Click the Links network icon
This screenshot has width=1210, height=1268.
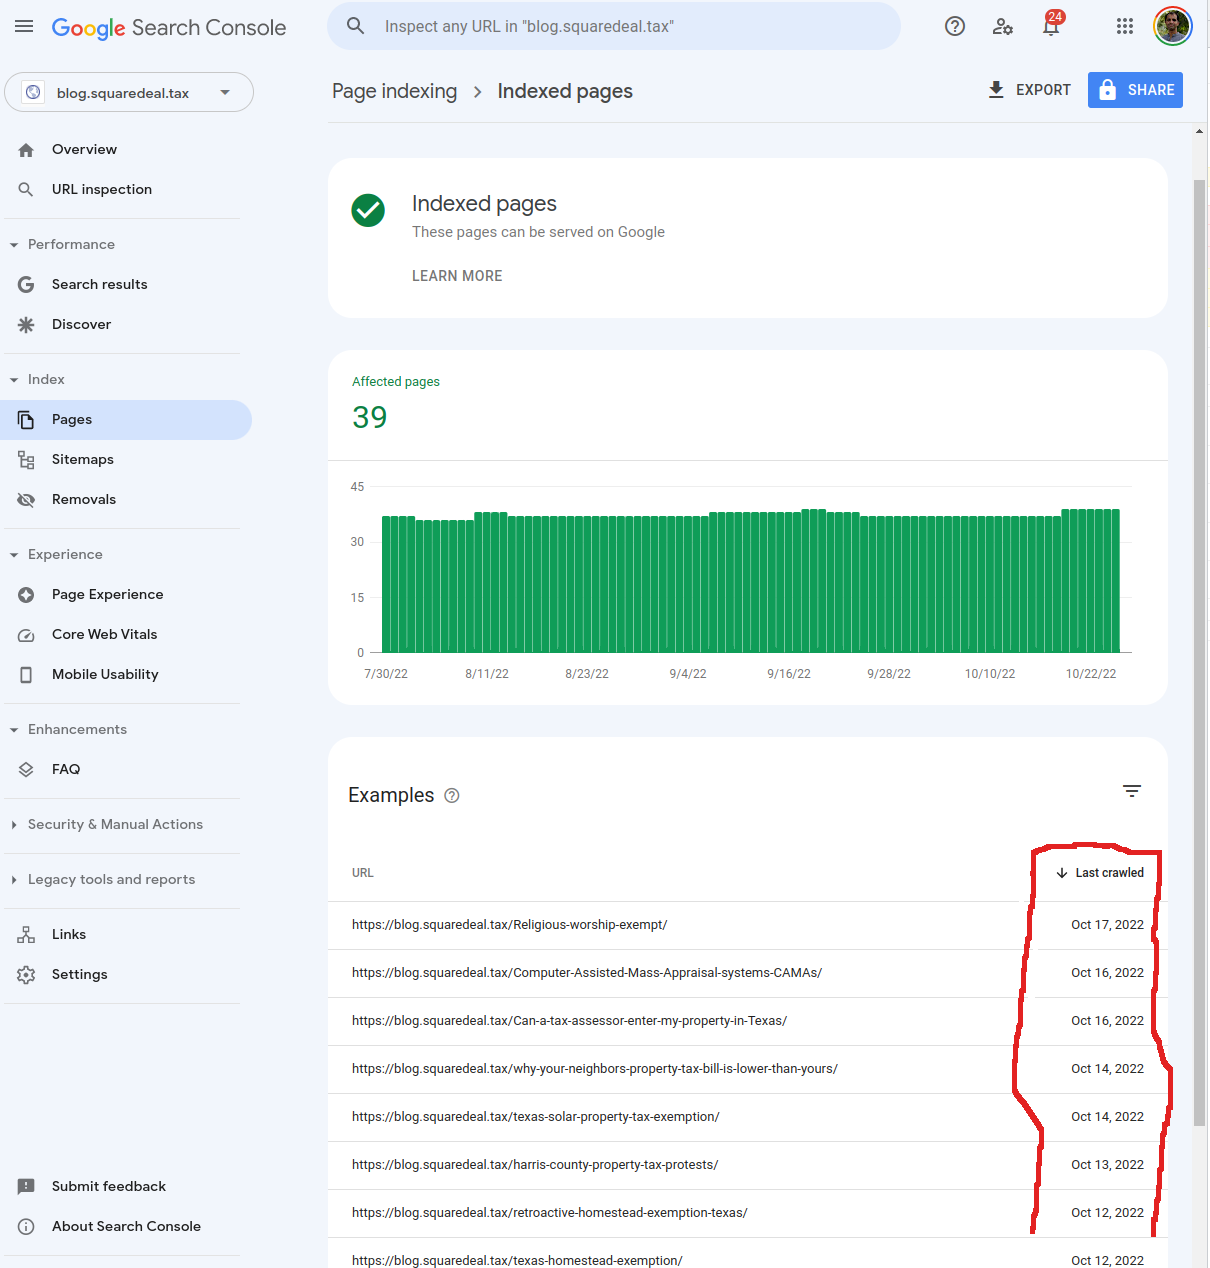tap(26, 935)
